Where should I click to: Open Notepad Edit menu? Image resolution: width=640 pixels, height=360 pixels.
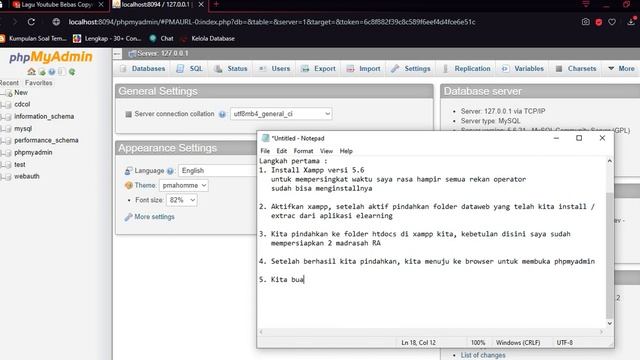click(282, 151)
